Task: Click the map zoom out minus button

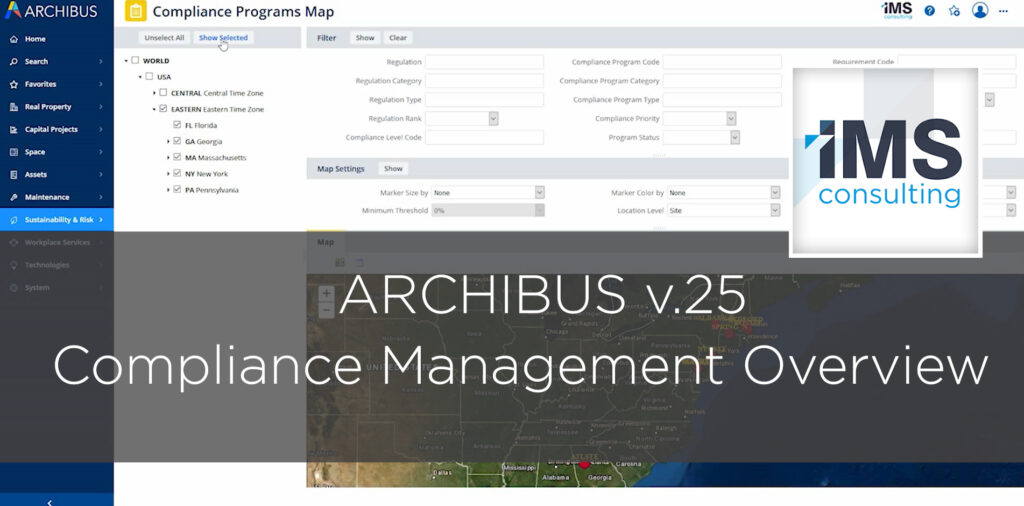Action: click(x=326, y=310)
